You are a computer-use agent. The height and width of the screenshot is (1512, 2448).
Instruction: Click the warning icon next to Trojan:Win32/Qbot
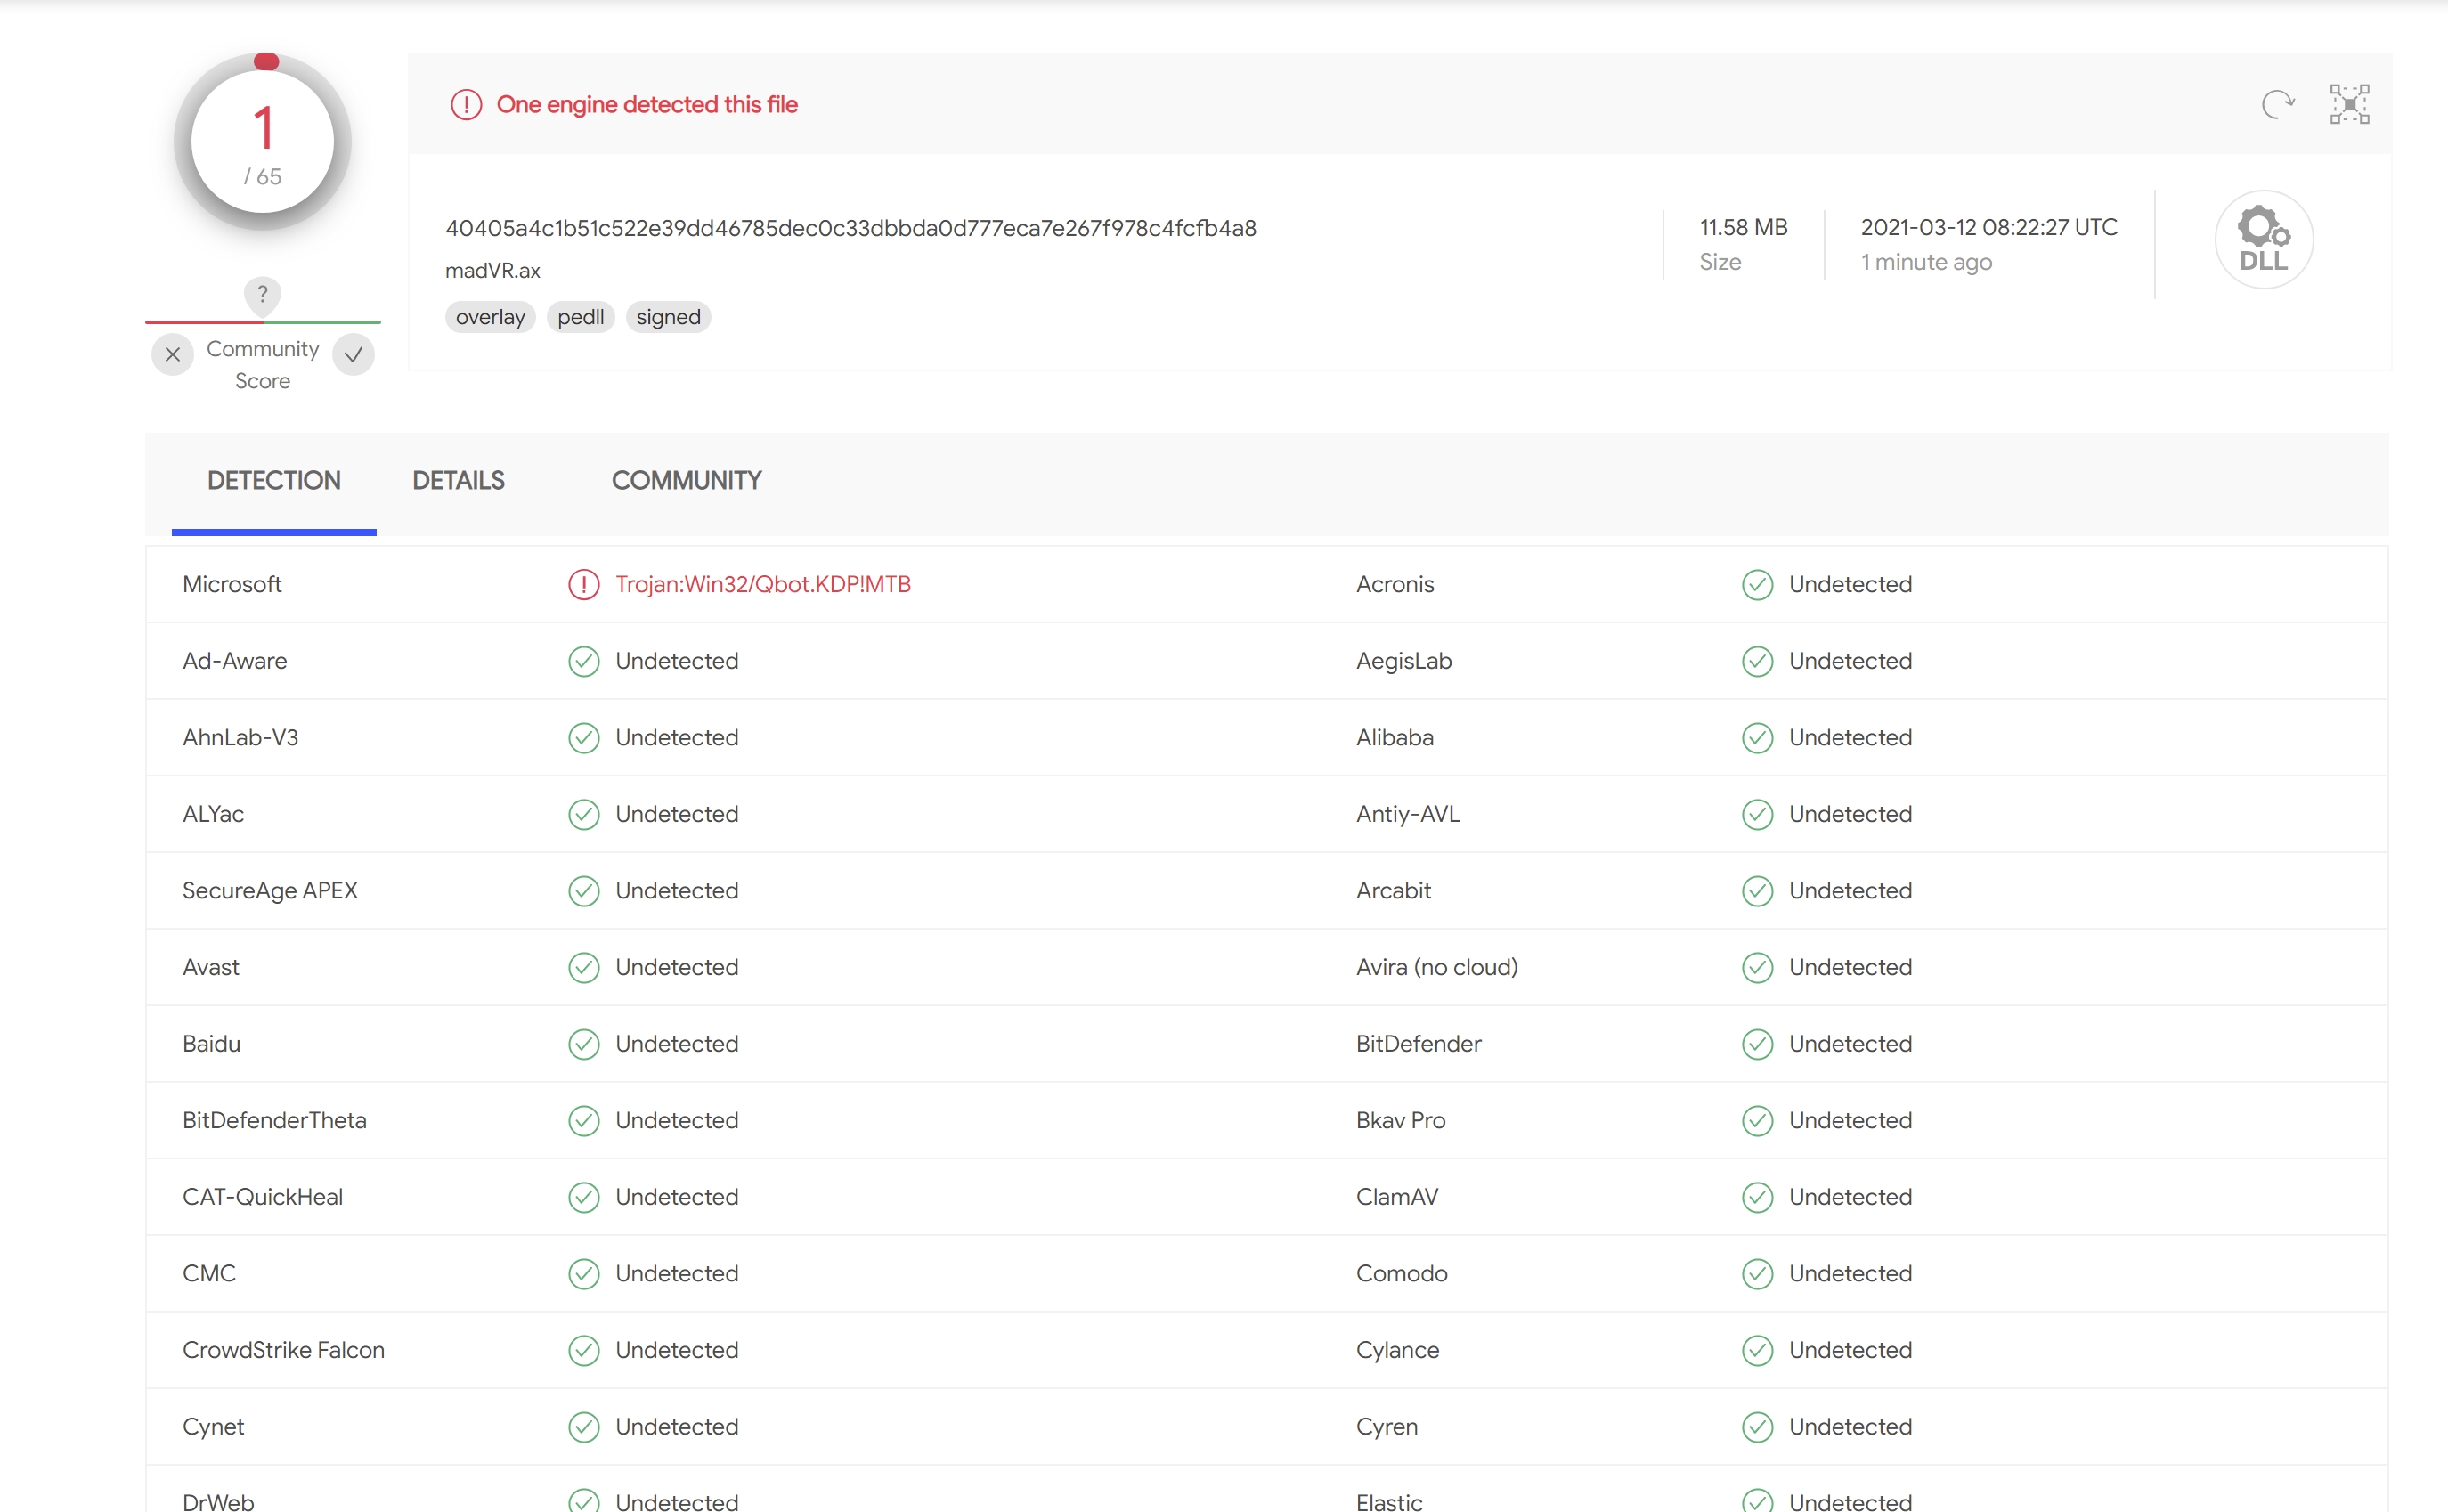point(584,584)
